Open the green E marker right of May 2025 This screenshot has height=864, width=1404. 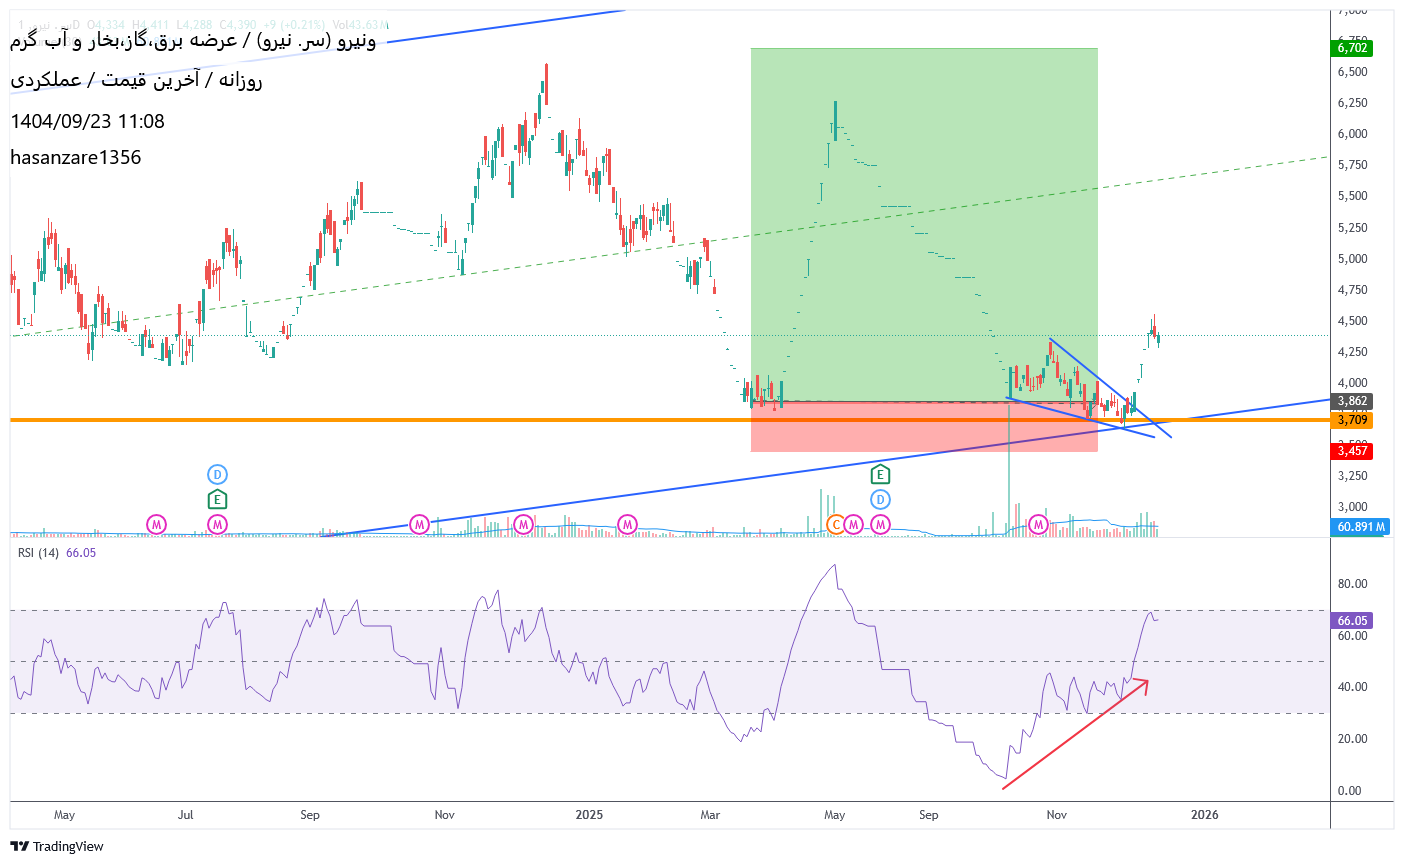(880, 474)
